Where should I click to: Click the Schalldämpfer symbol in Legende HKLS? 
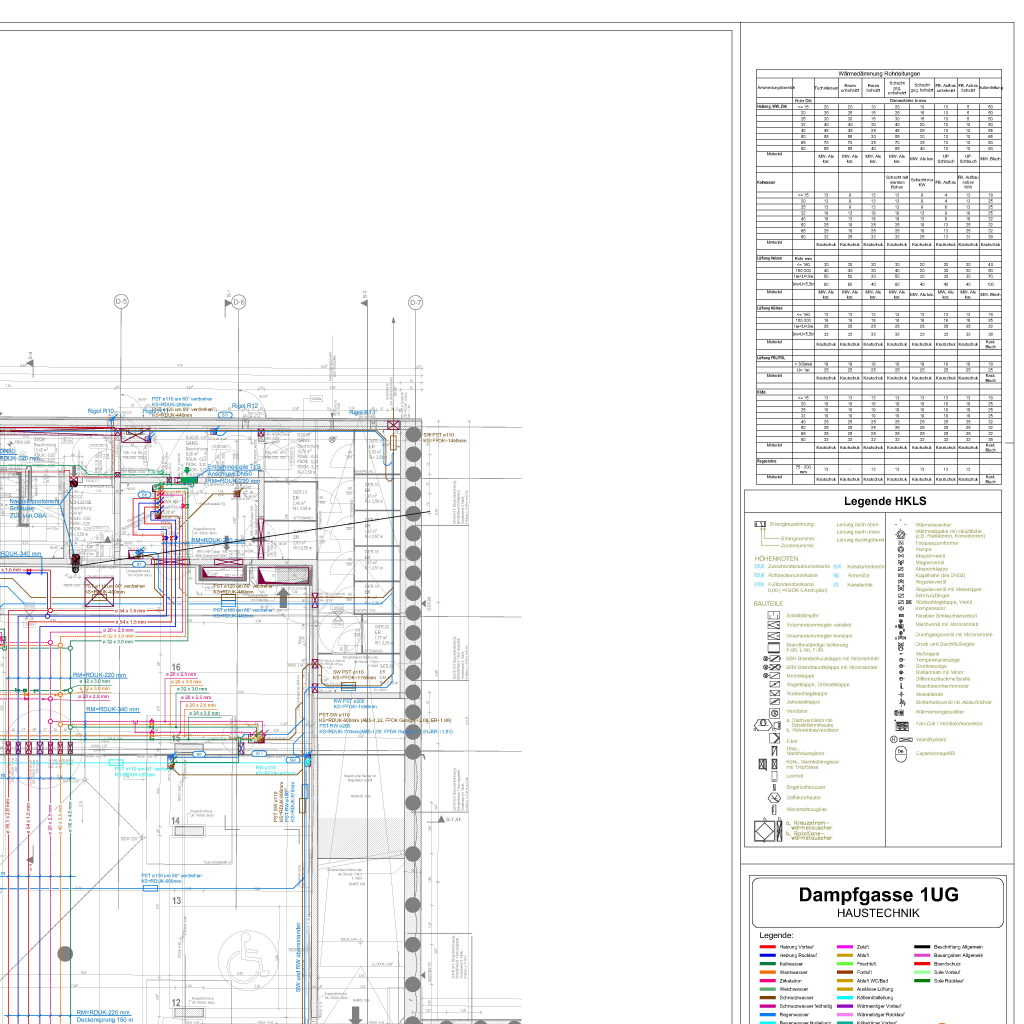click(774, 615)
